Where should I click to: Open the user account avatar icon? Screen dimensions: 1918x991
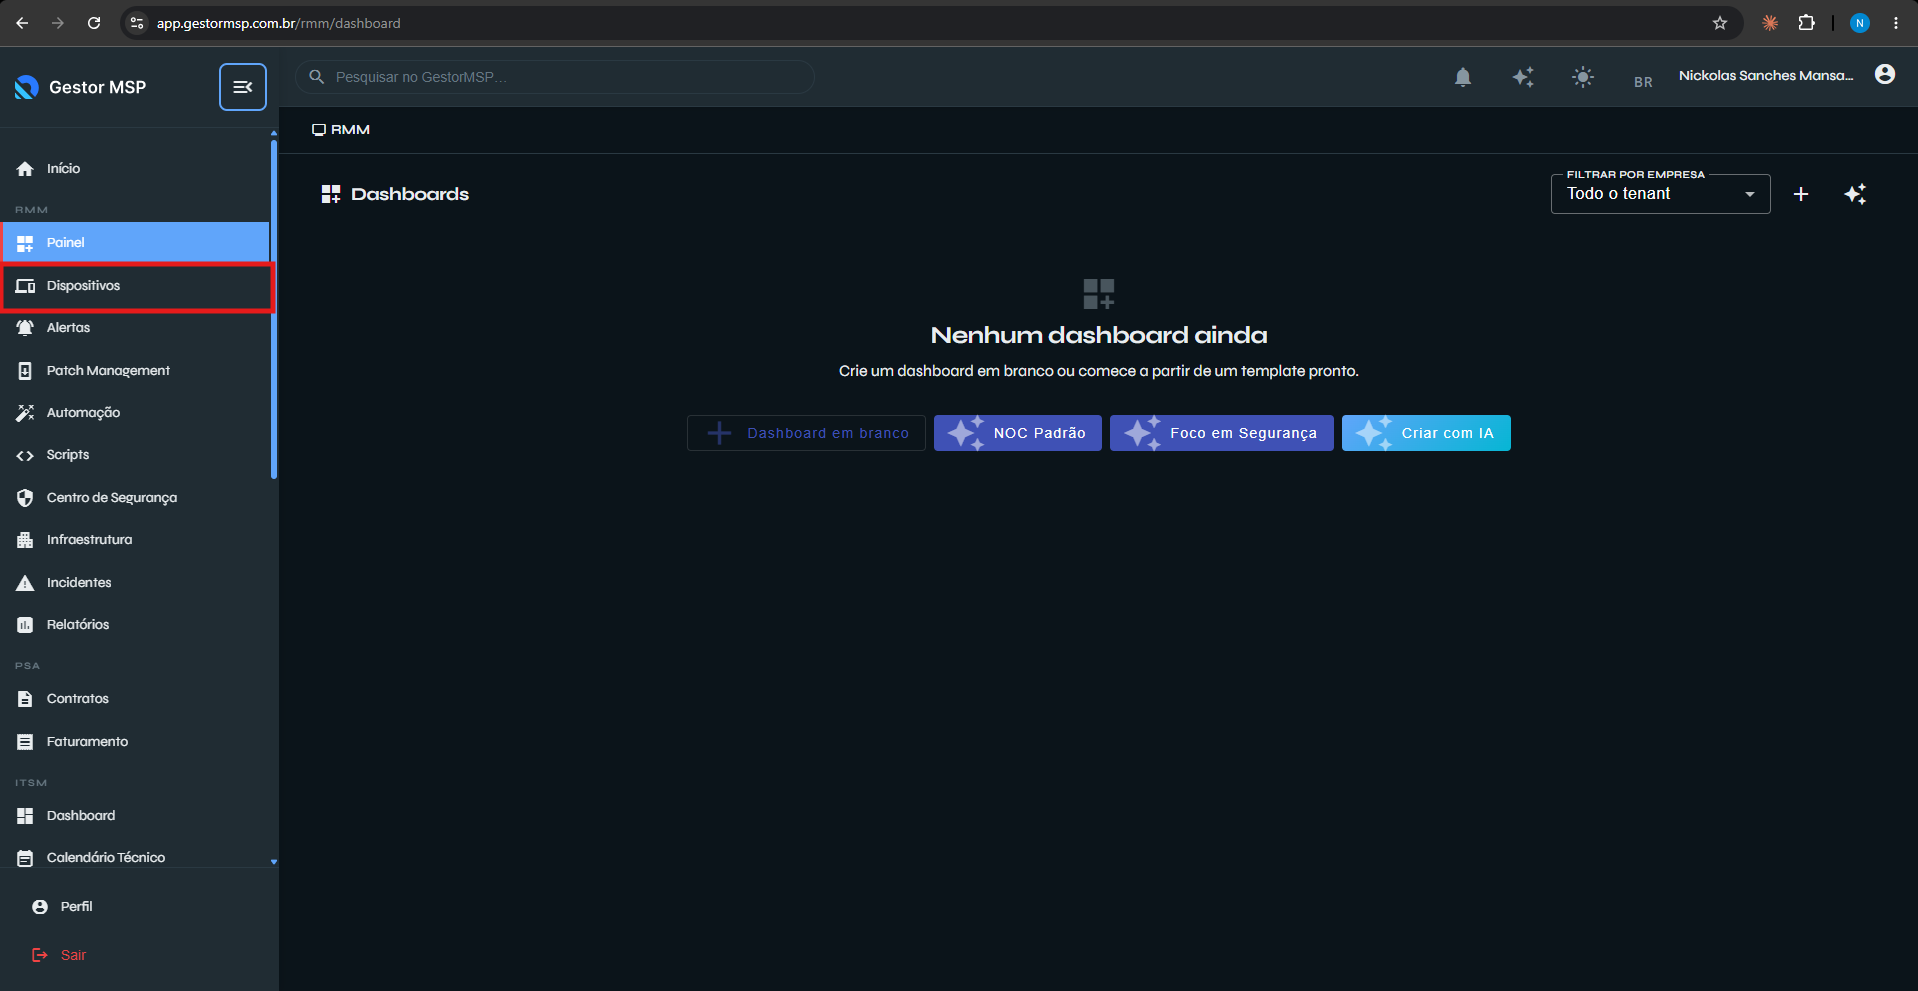click(1885, 75)
